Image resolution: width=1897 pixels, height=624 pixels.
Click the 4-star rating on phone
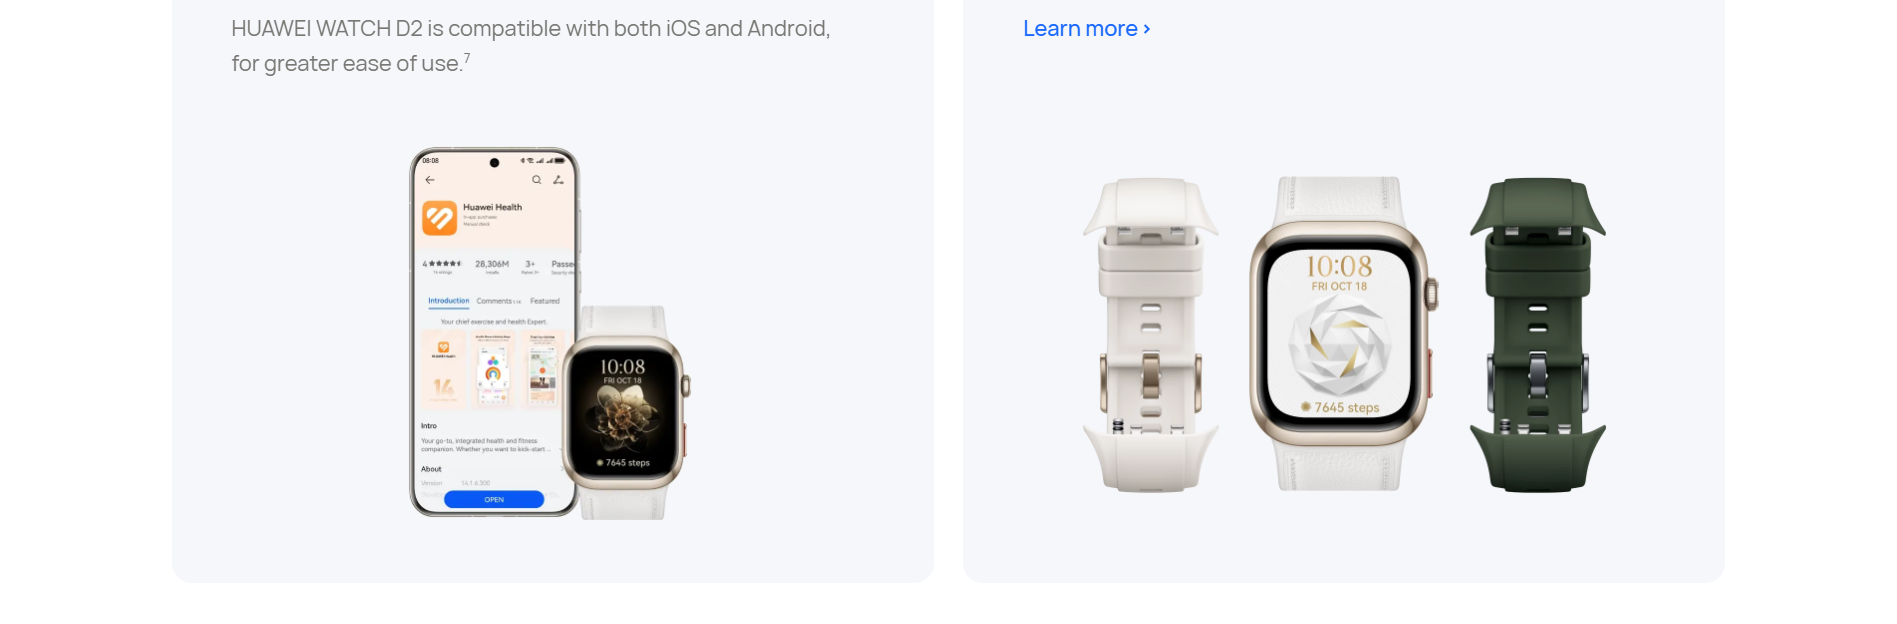[441, 265]
